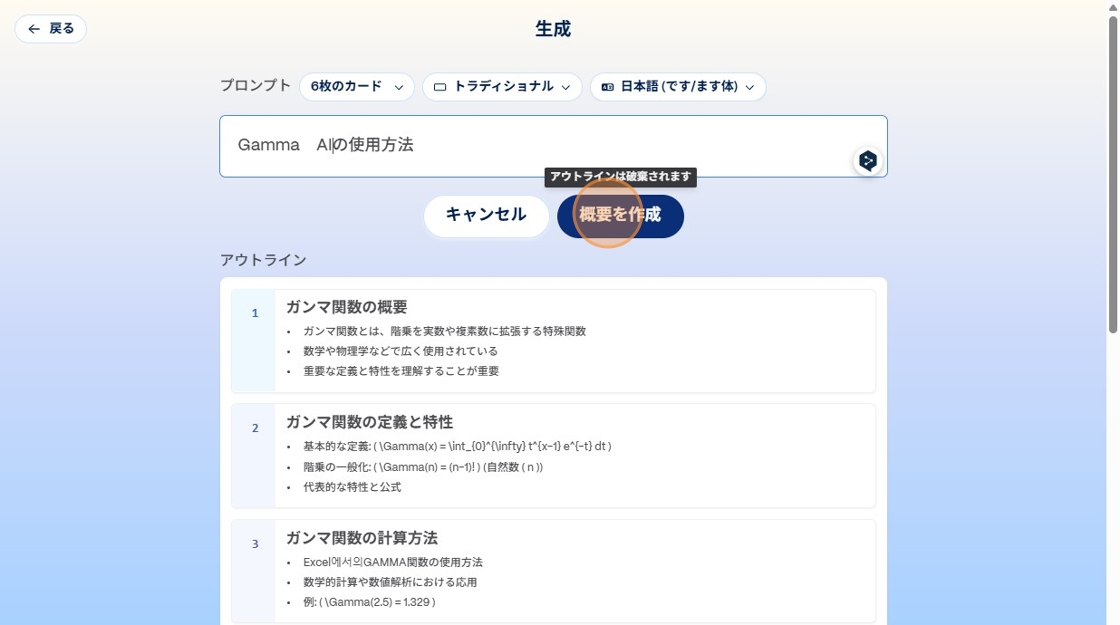Screen dimensions: 1120x625
Task: Select outline card 2 number handle
Action: (x=254, y=456)
